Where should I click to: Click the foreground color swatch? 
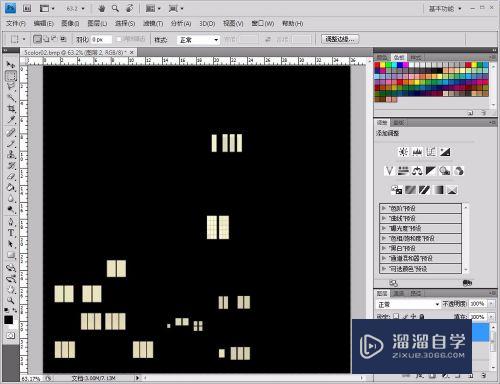tap(8, 320)
